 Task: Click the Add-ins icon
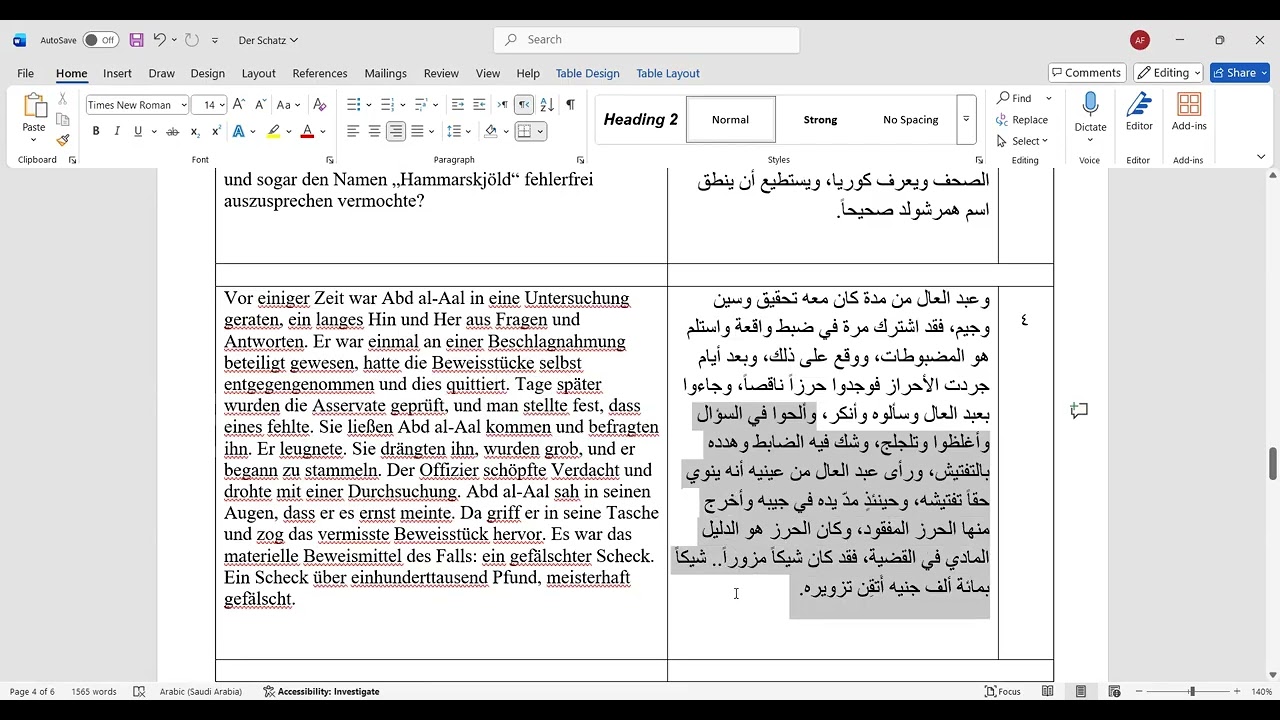pos(1189,112)
